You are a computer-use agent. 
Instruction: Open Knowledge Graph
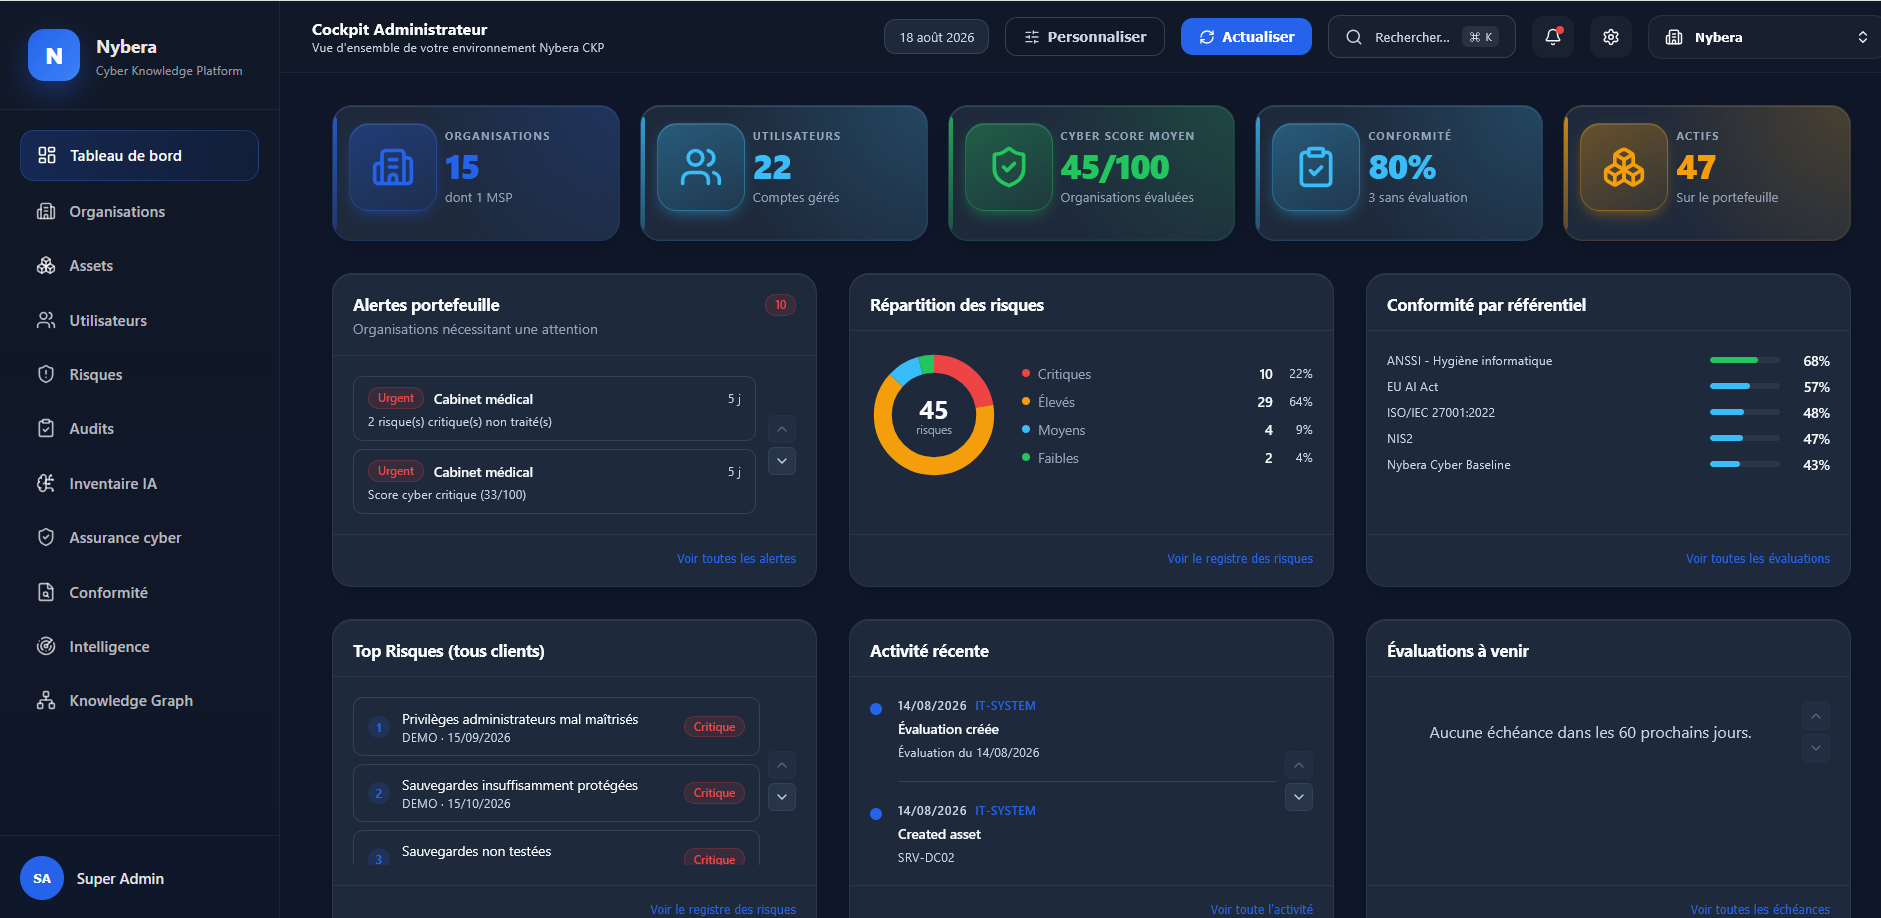pyautogui.click(x=139, y=700)
